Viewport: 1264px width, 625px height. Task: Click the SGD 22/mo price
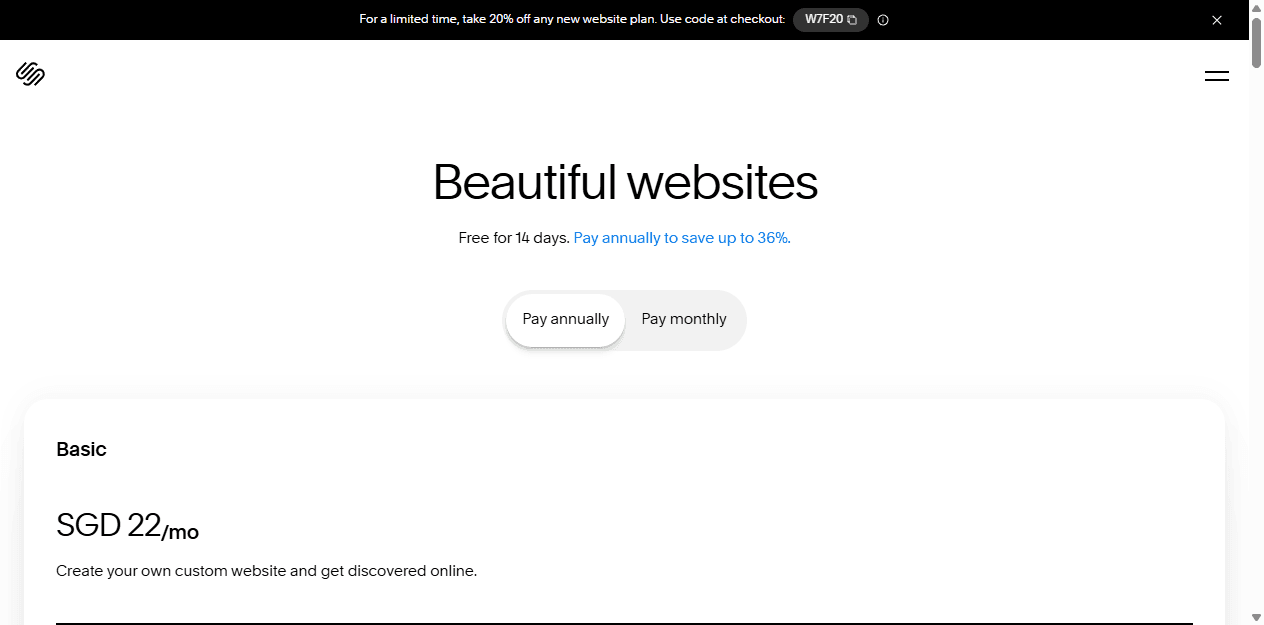[127, 525]
